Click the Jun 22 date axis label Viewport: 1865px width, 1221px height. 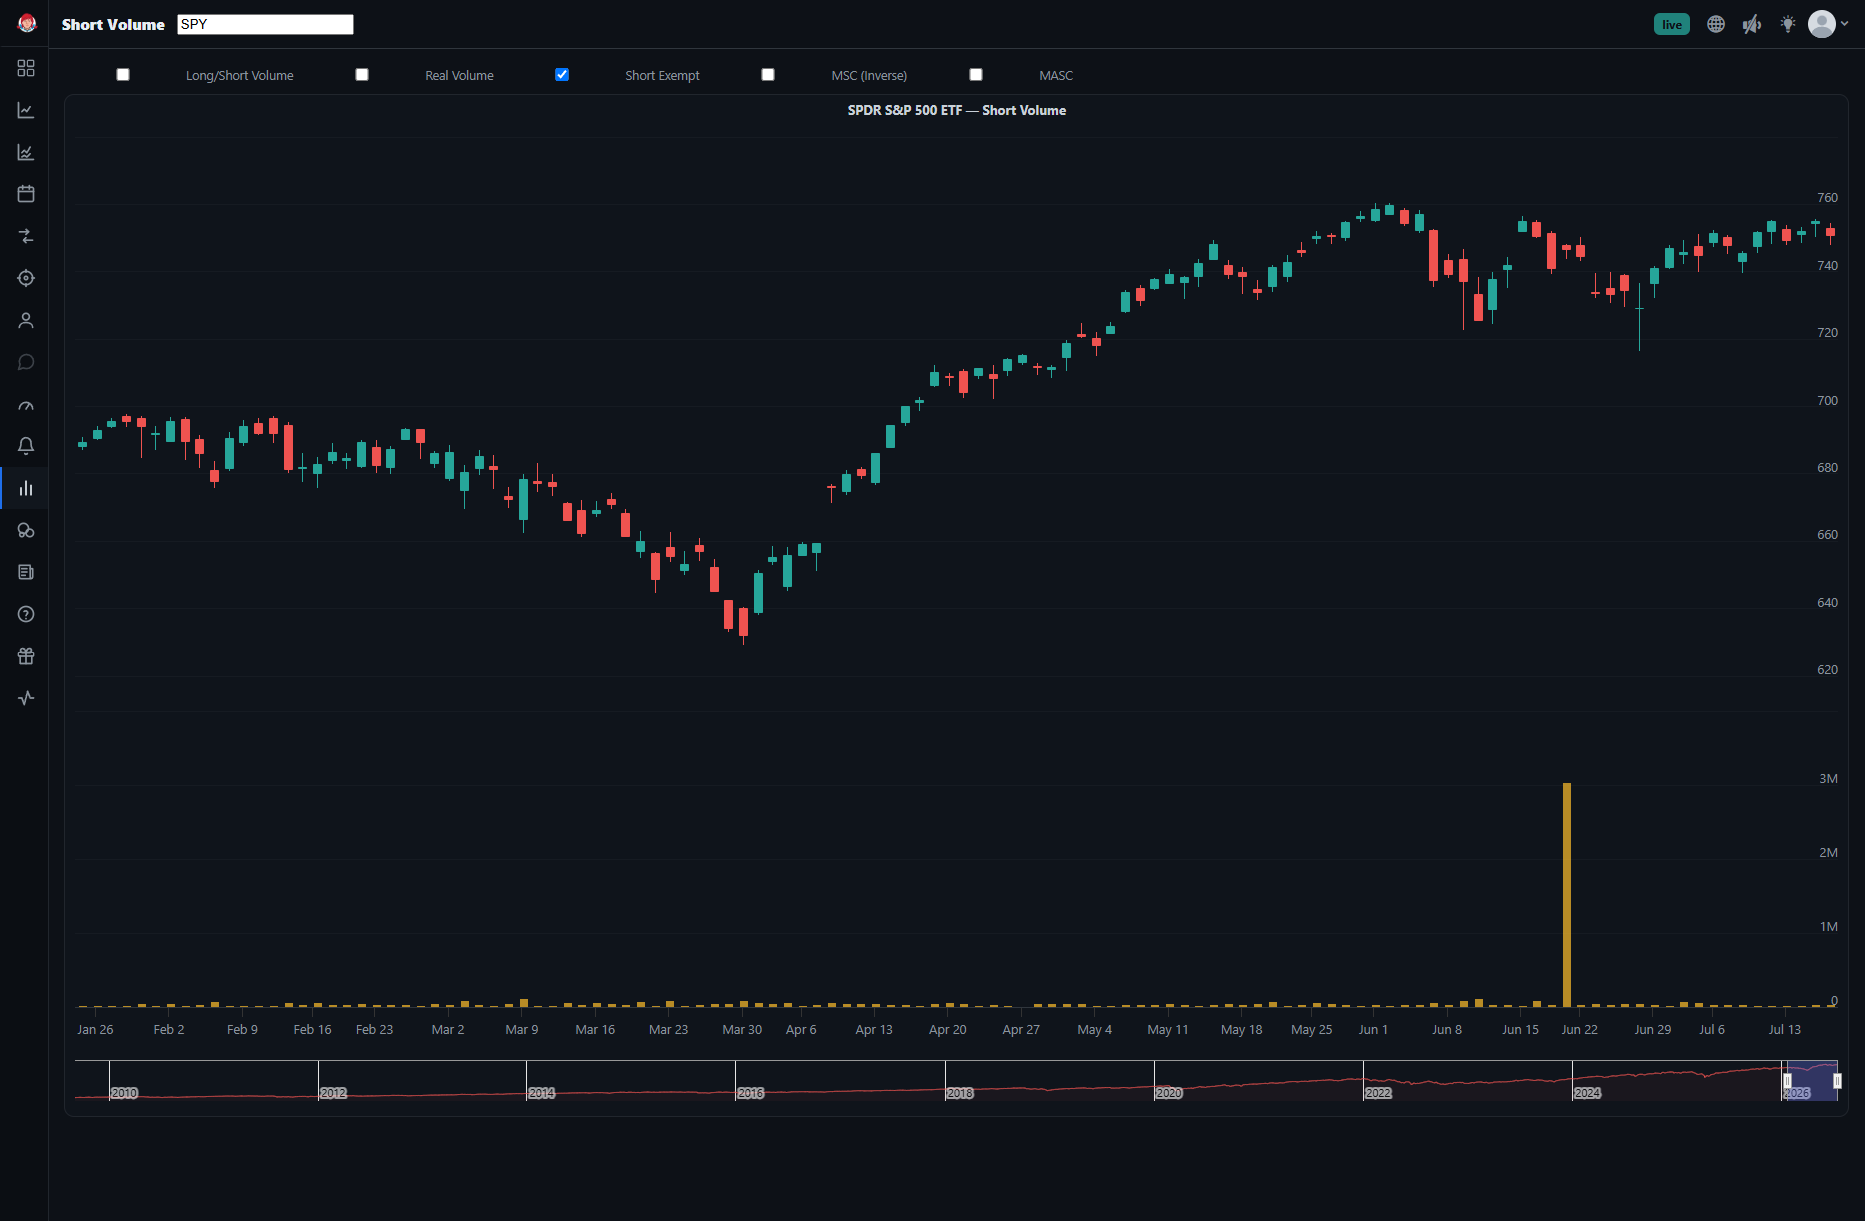click(1579, 1029)
